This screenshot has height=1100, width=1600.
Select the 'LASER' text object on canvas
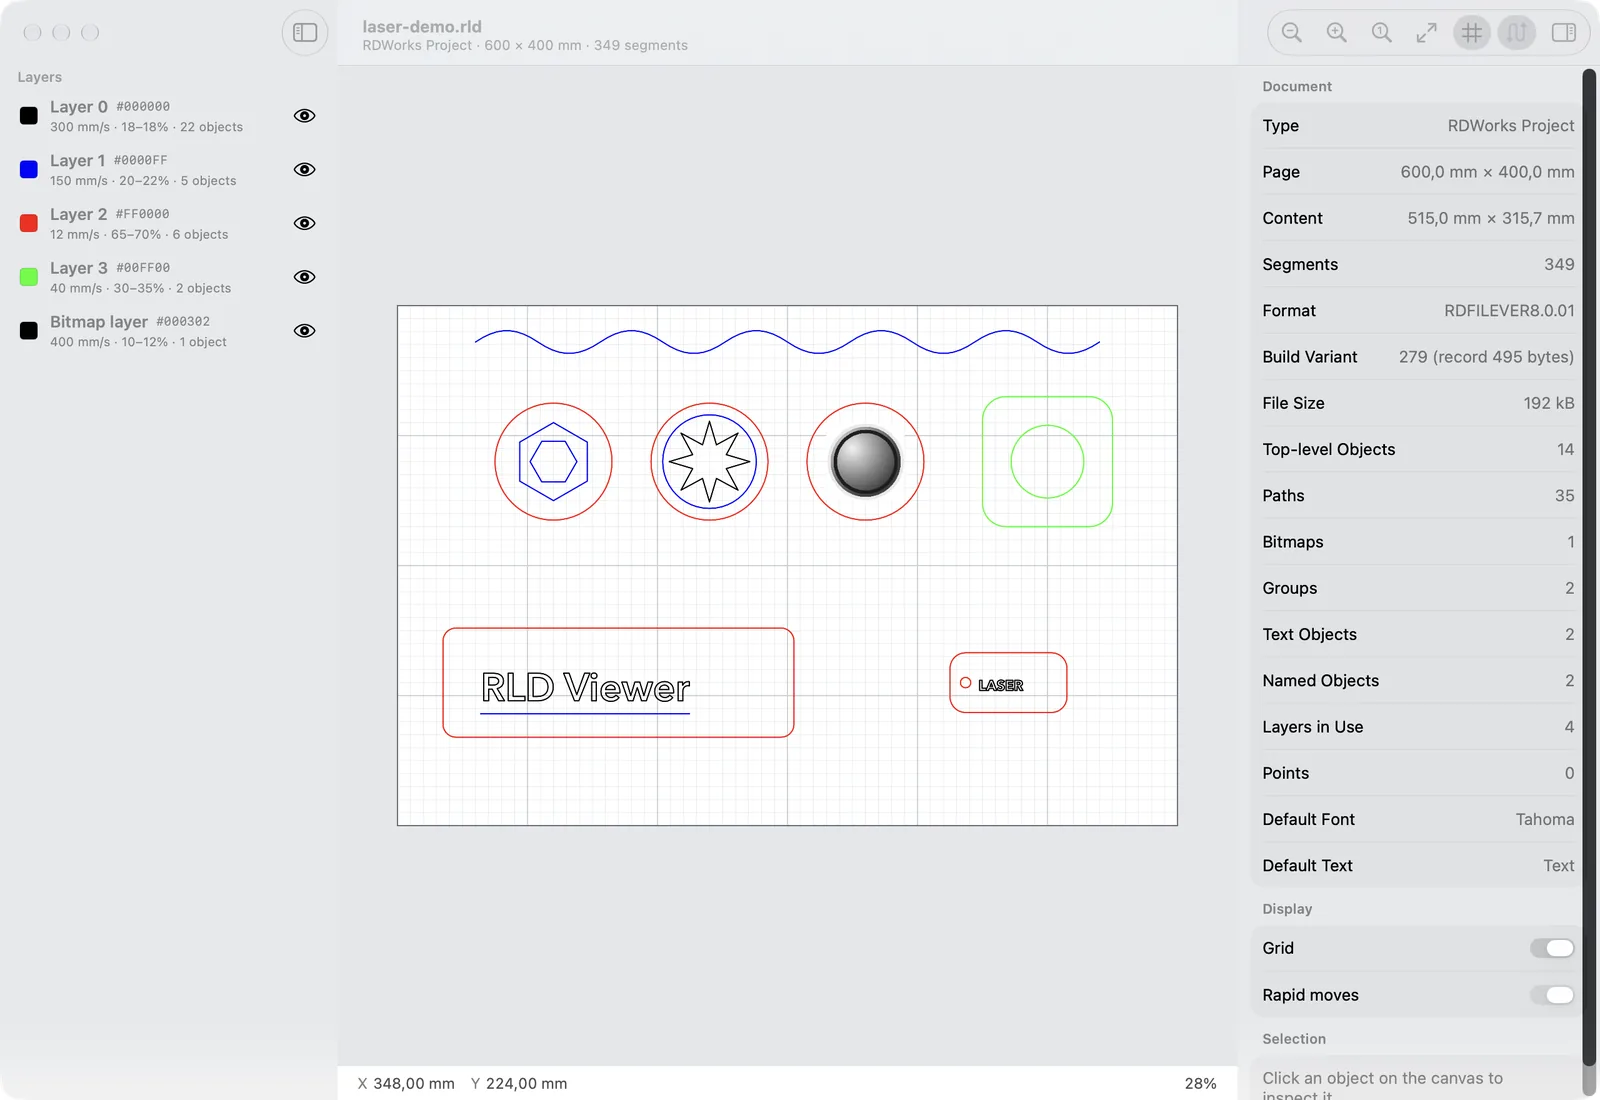tap(1000, 685)
